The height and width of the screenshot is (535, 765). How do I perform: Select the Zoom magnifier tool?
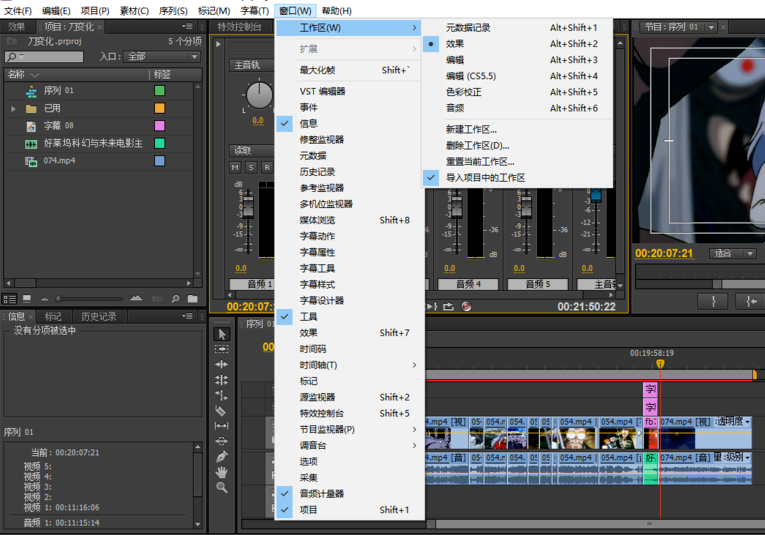pyautogui.click(x=222, y=487)
